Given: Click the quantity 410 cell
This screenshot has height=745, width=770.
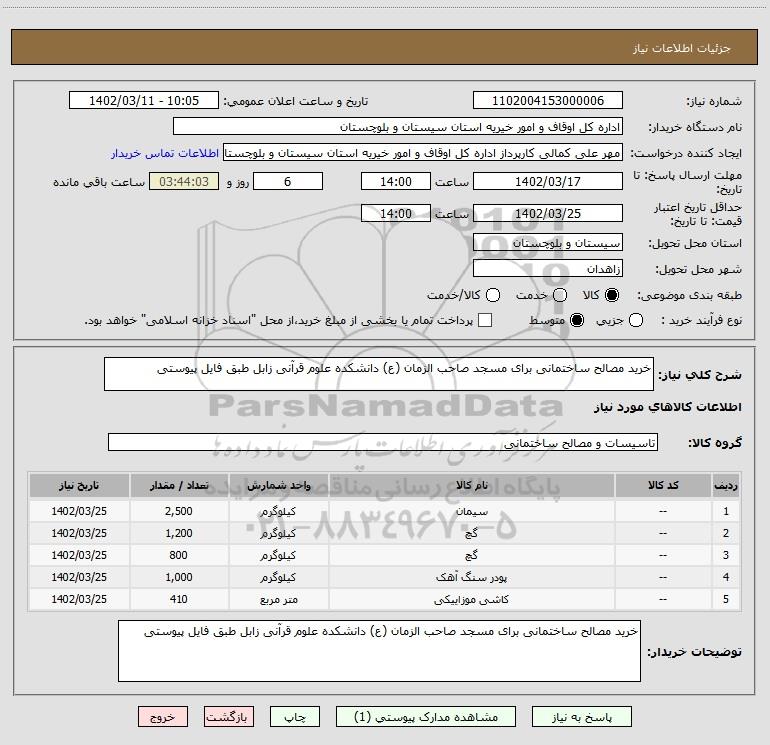Looking at the screenshot, I should pos(179,600).
